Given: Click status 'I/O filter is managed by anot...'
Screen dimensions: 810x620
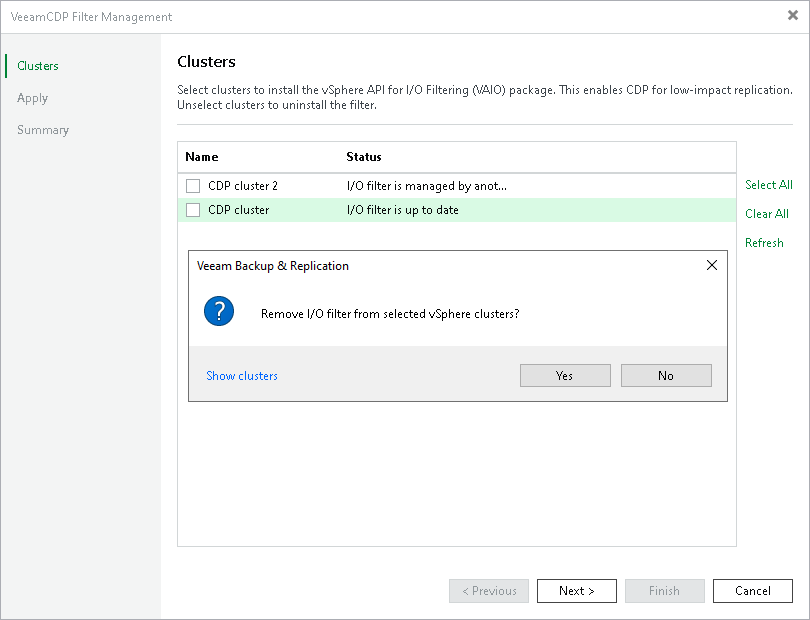Looking at the screenshot, I should (427, 185).
